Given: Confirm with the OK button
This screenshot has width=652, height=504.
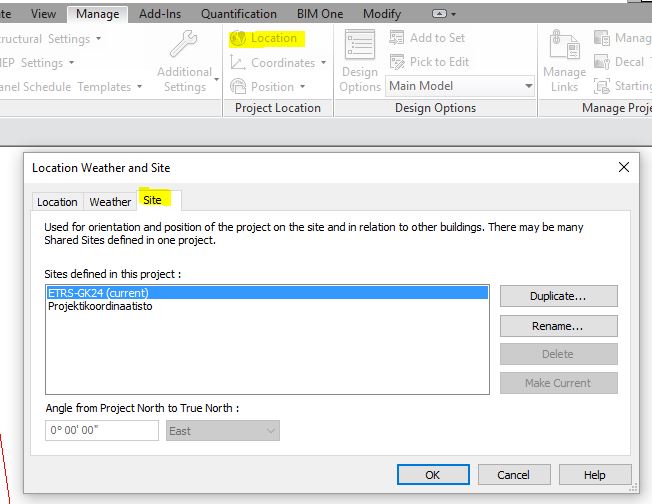Looking at the screenshot, I should pyautogui.click(x=433, y=474).
